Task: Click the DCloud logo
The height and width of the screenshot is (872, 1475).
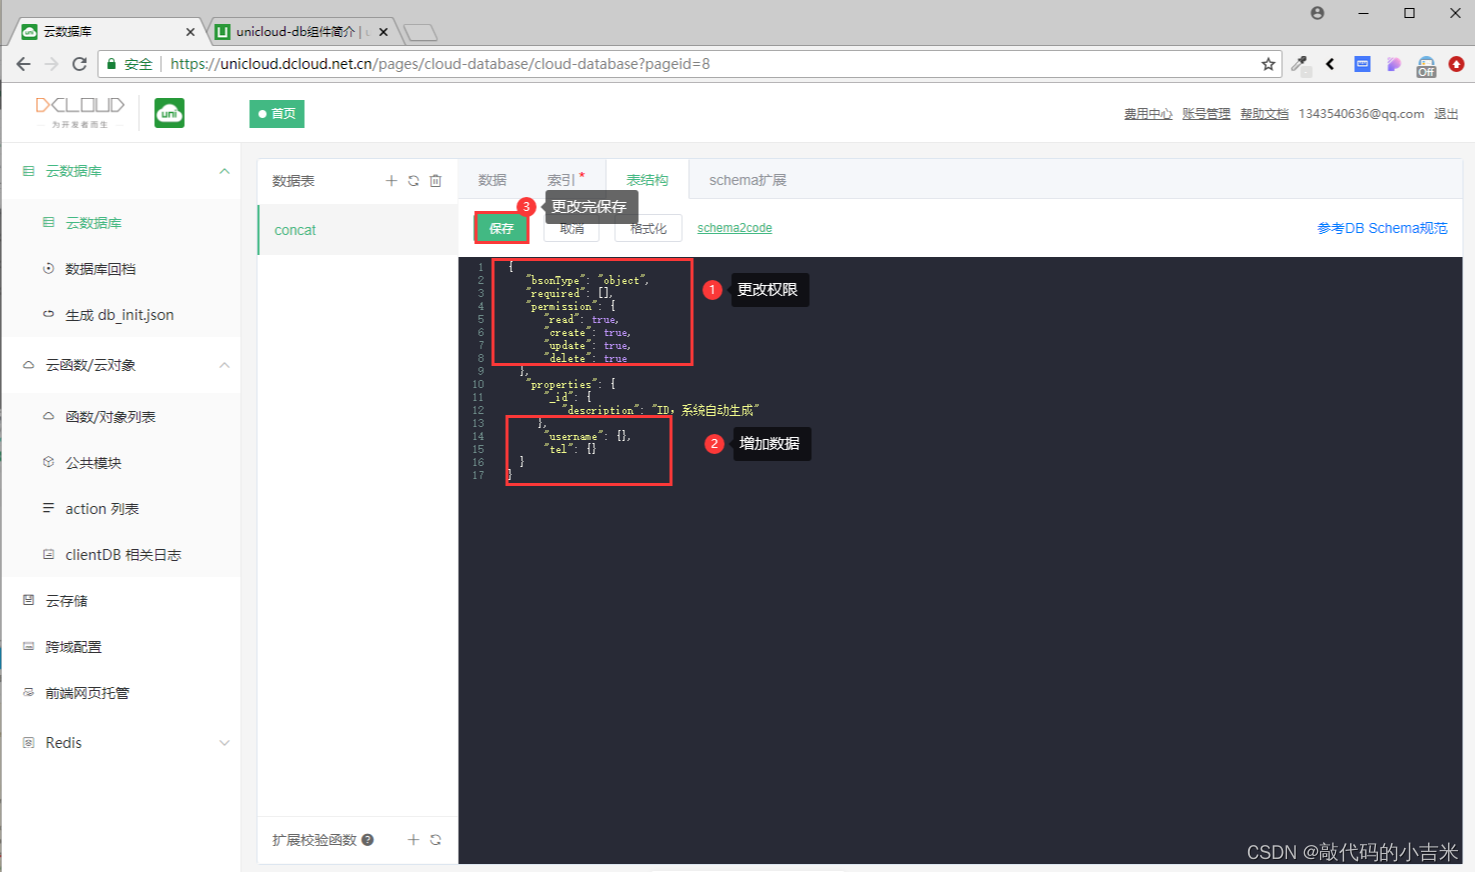Action: tap(80, 112)
